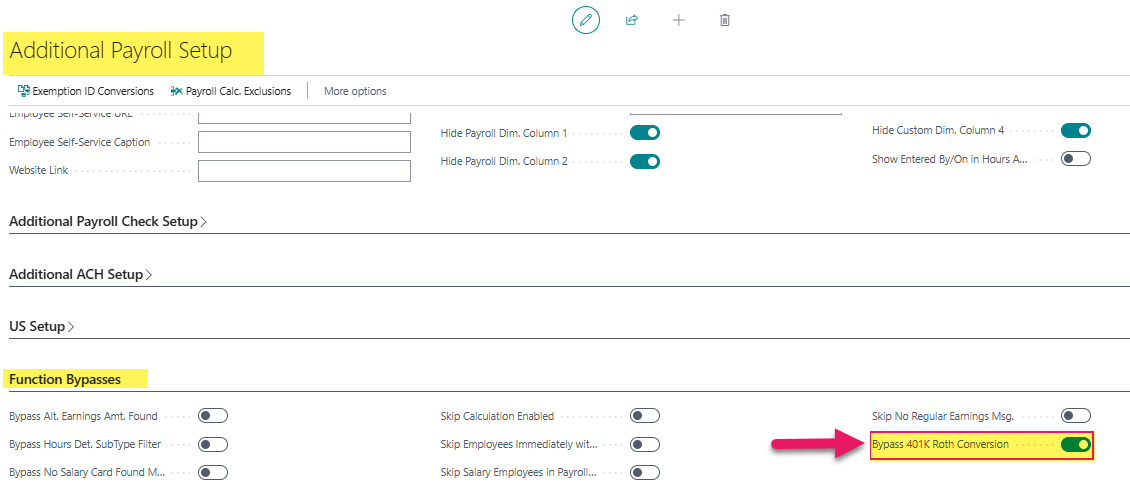Click the trash delete icon
1130x490 pixels.
click(725, 20)
